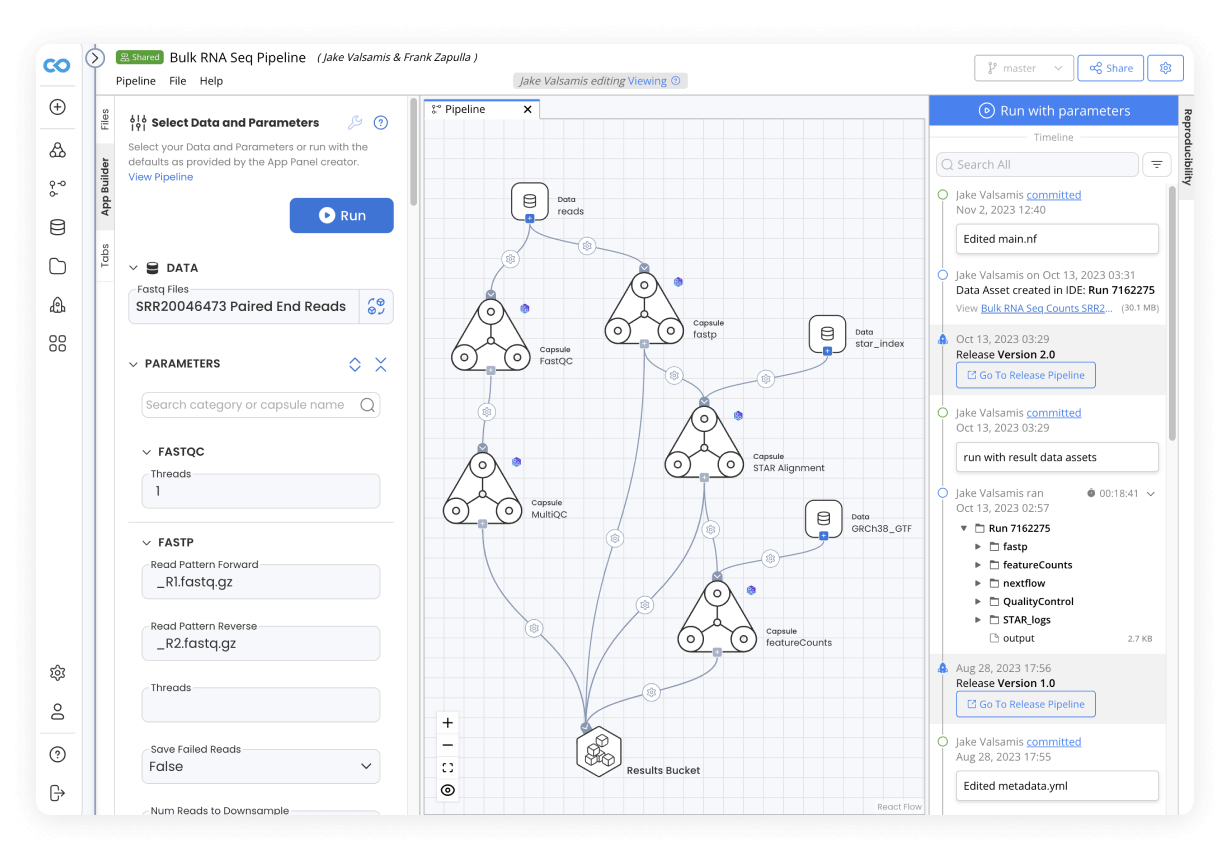The width and height of the screenshot is (1230, 860).
Task: Open the File menu
Action: coord(177,80)
